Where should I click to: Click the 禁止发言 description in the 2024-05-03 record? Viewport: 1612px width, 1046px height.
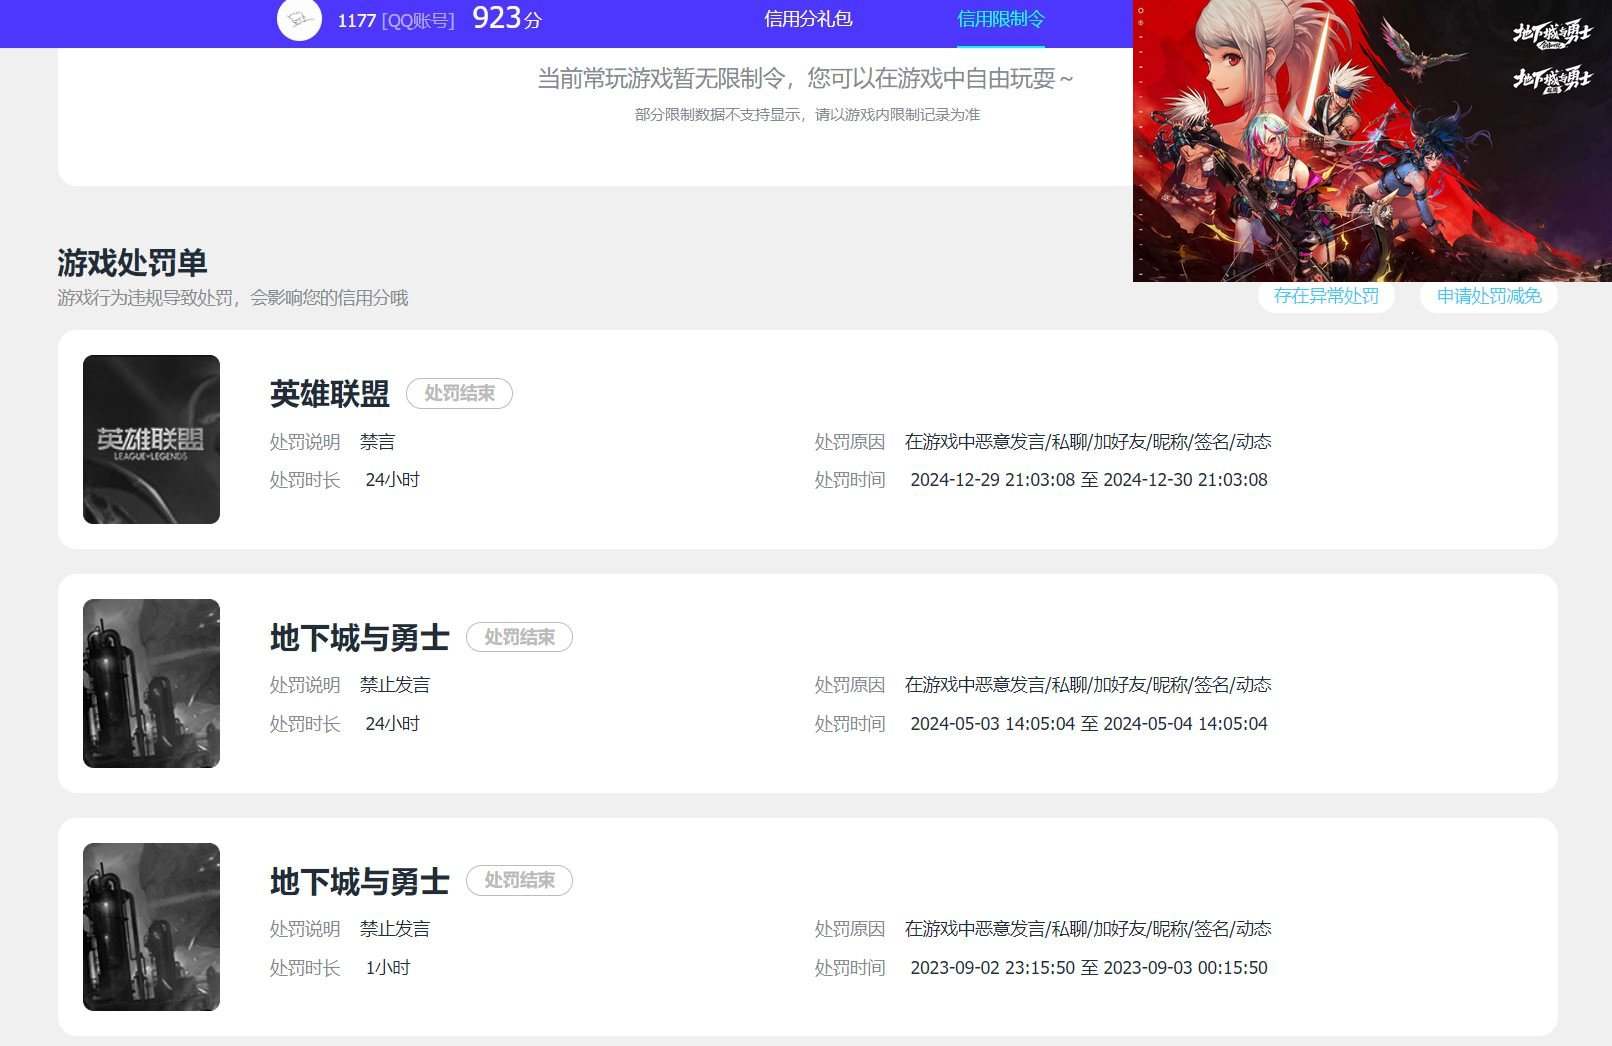tap(395, 685)
